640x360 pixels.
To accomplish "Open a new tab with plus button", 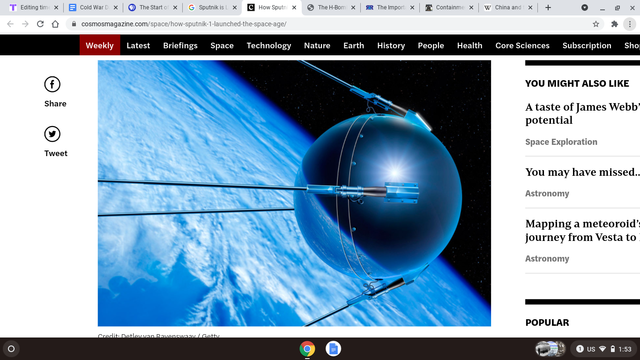I will (x=548, y=7).
